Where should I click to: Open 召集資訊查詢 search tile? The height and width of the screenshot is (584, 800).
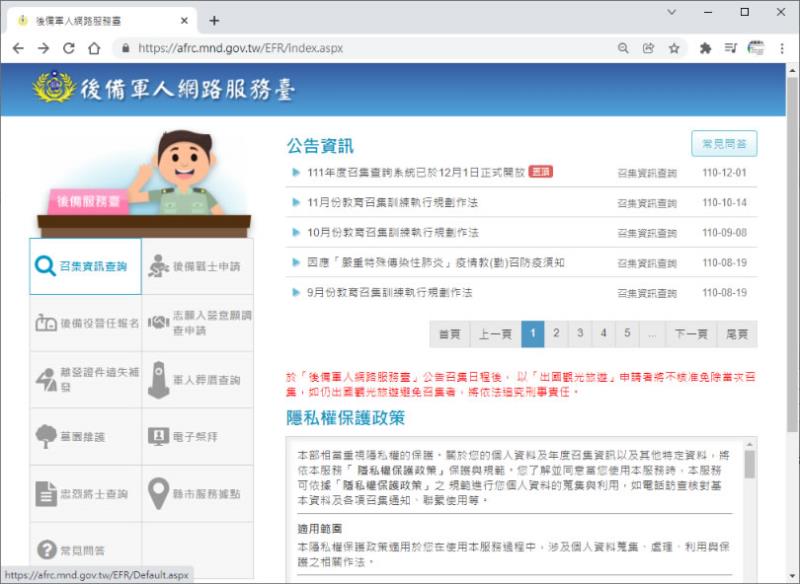click(85, 266)
